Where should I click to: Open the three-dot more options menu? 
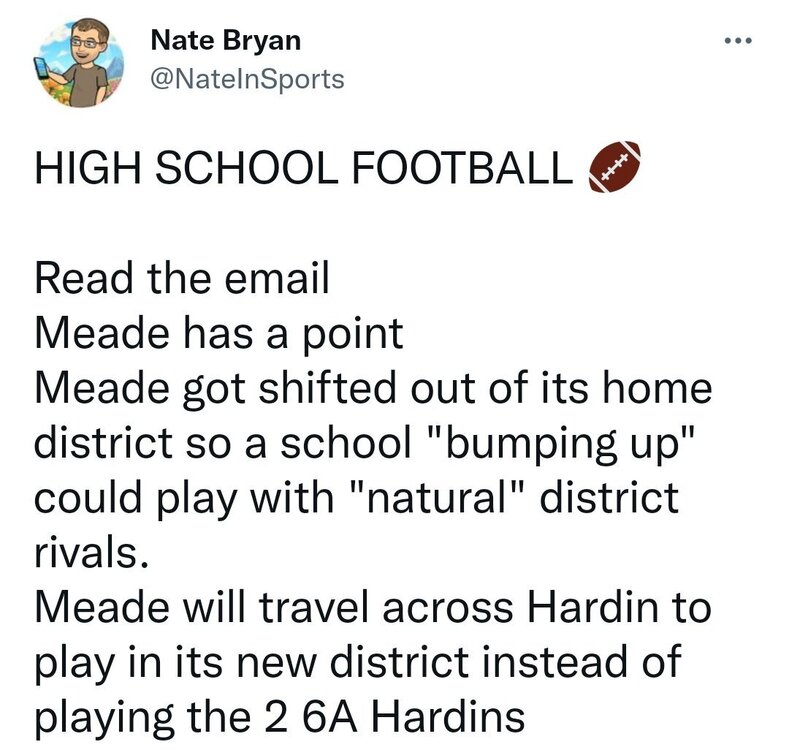(x=738, y=41)
